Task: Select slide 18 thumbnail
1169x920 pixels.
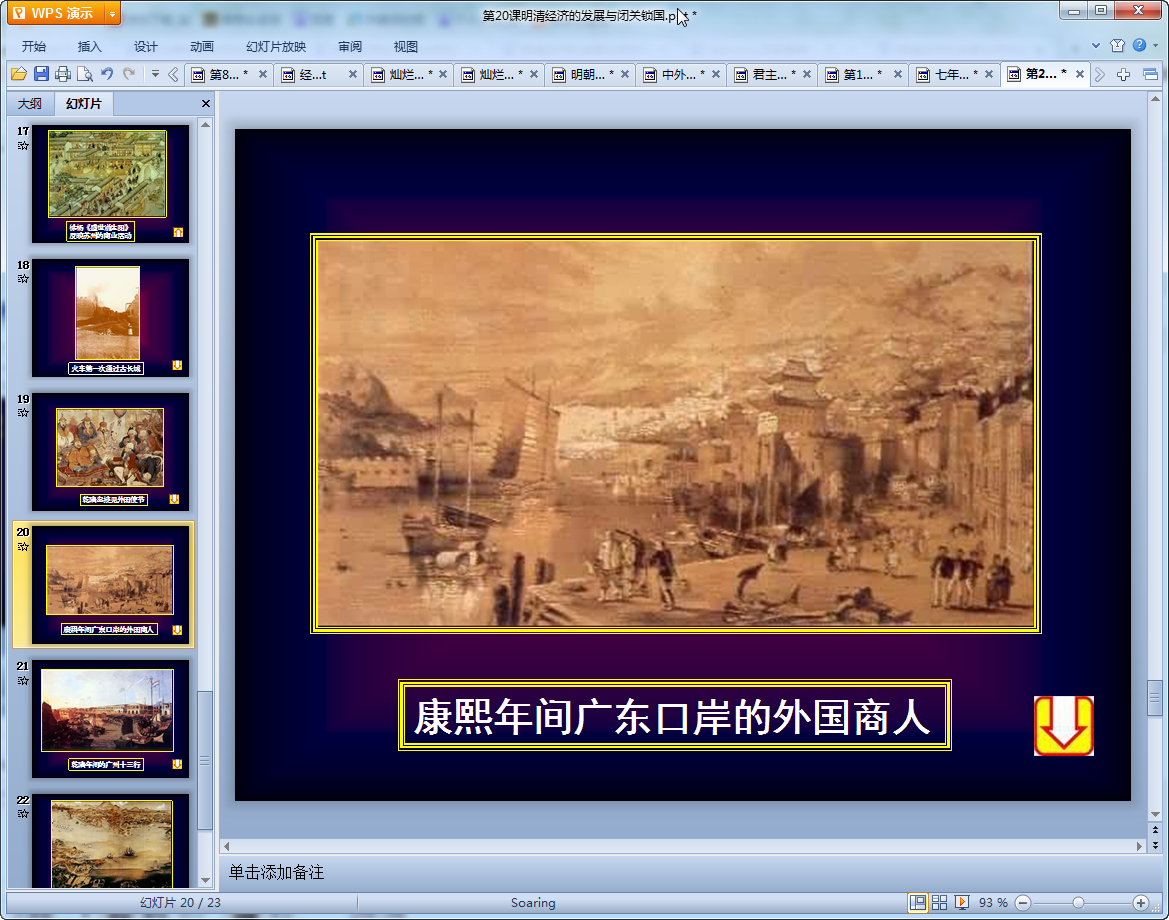Action: pos(110,318)
